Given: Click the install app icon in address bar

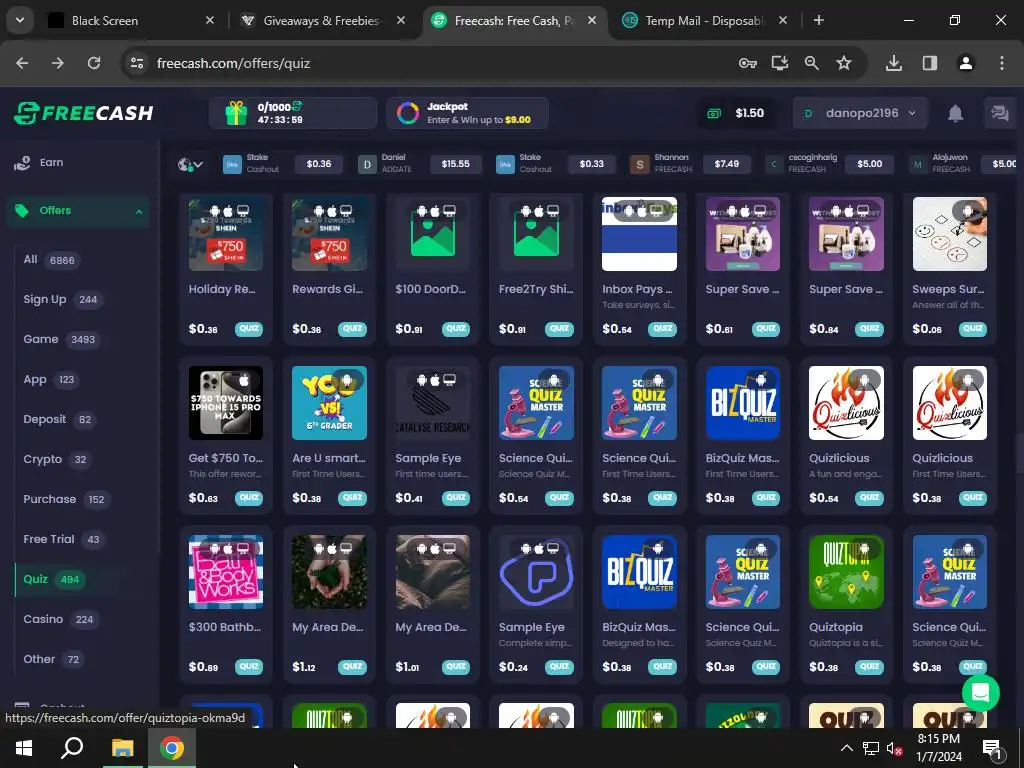Looking at the screenshot, I should (780, 63).
